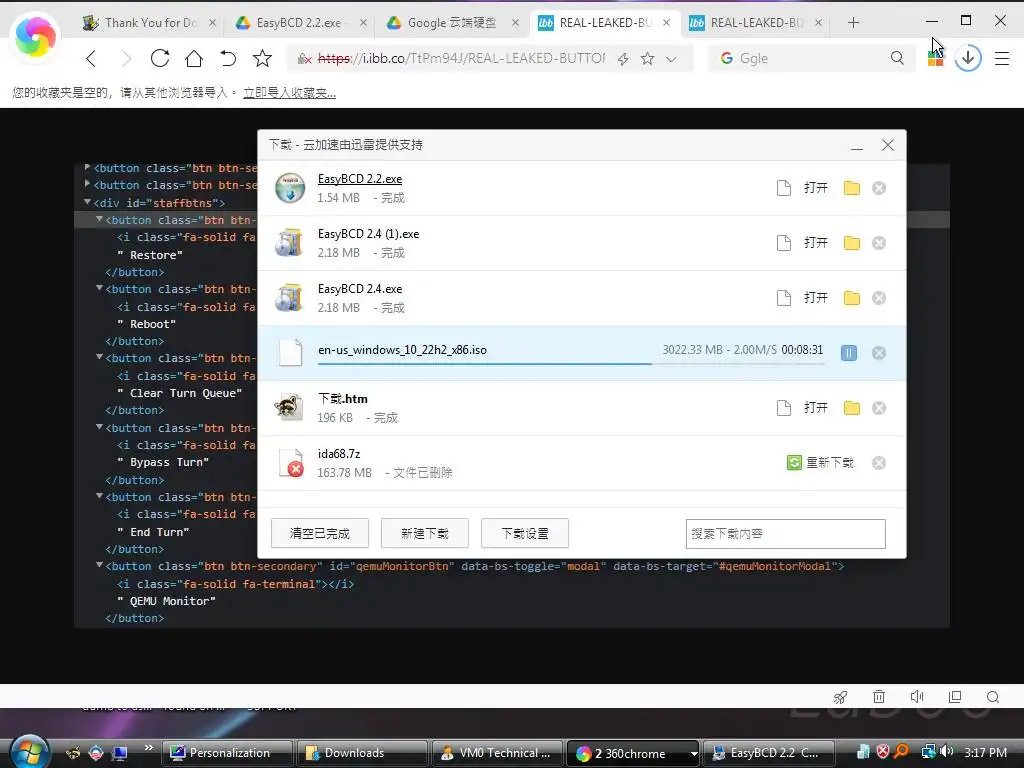Click the search magnifier icon
Image resolution: width=1024 pixels, height=768 pixels.
897,58
